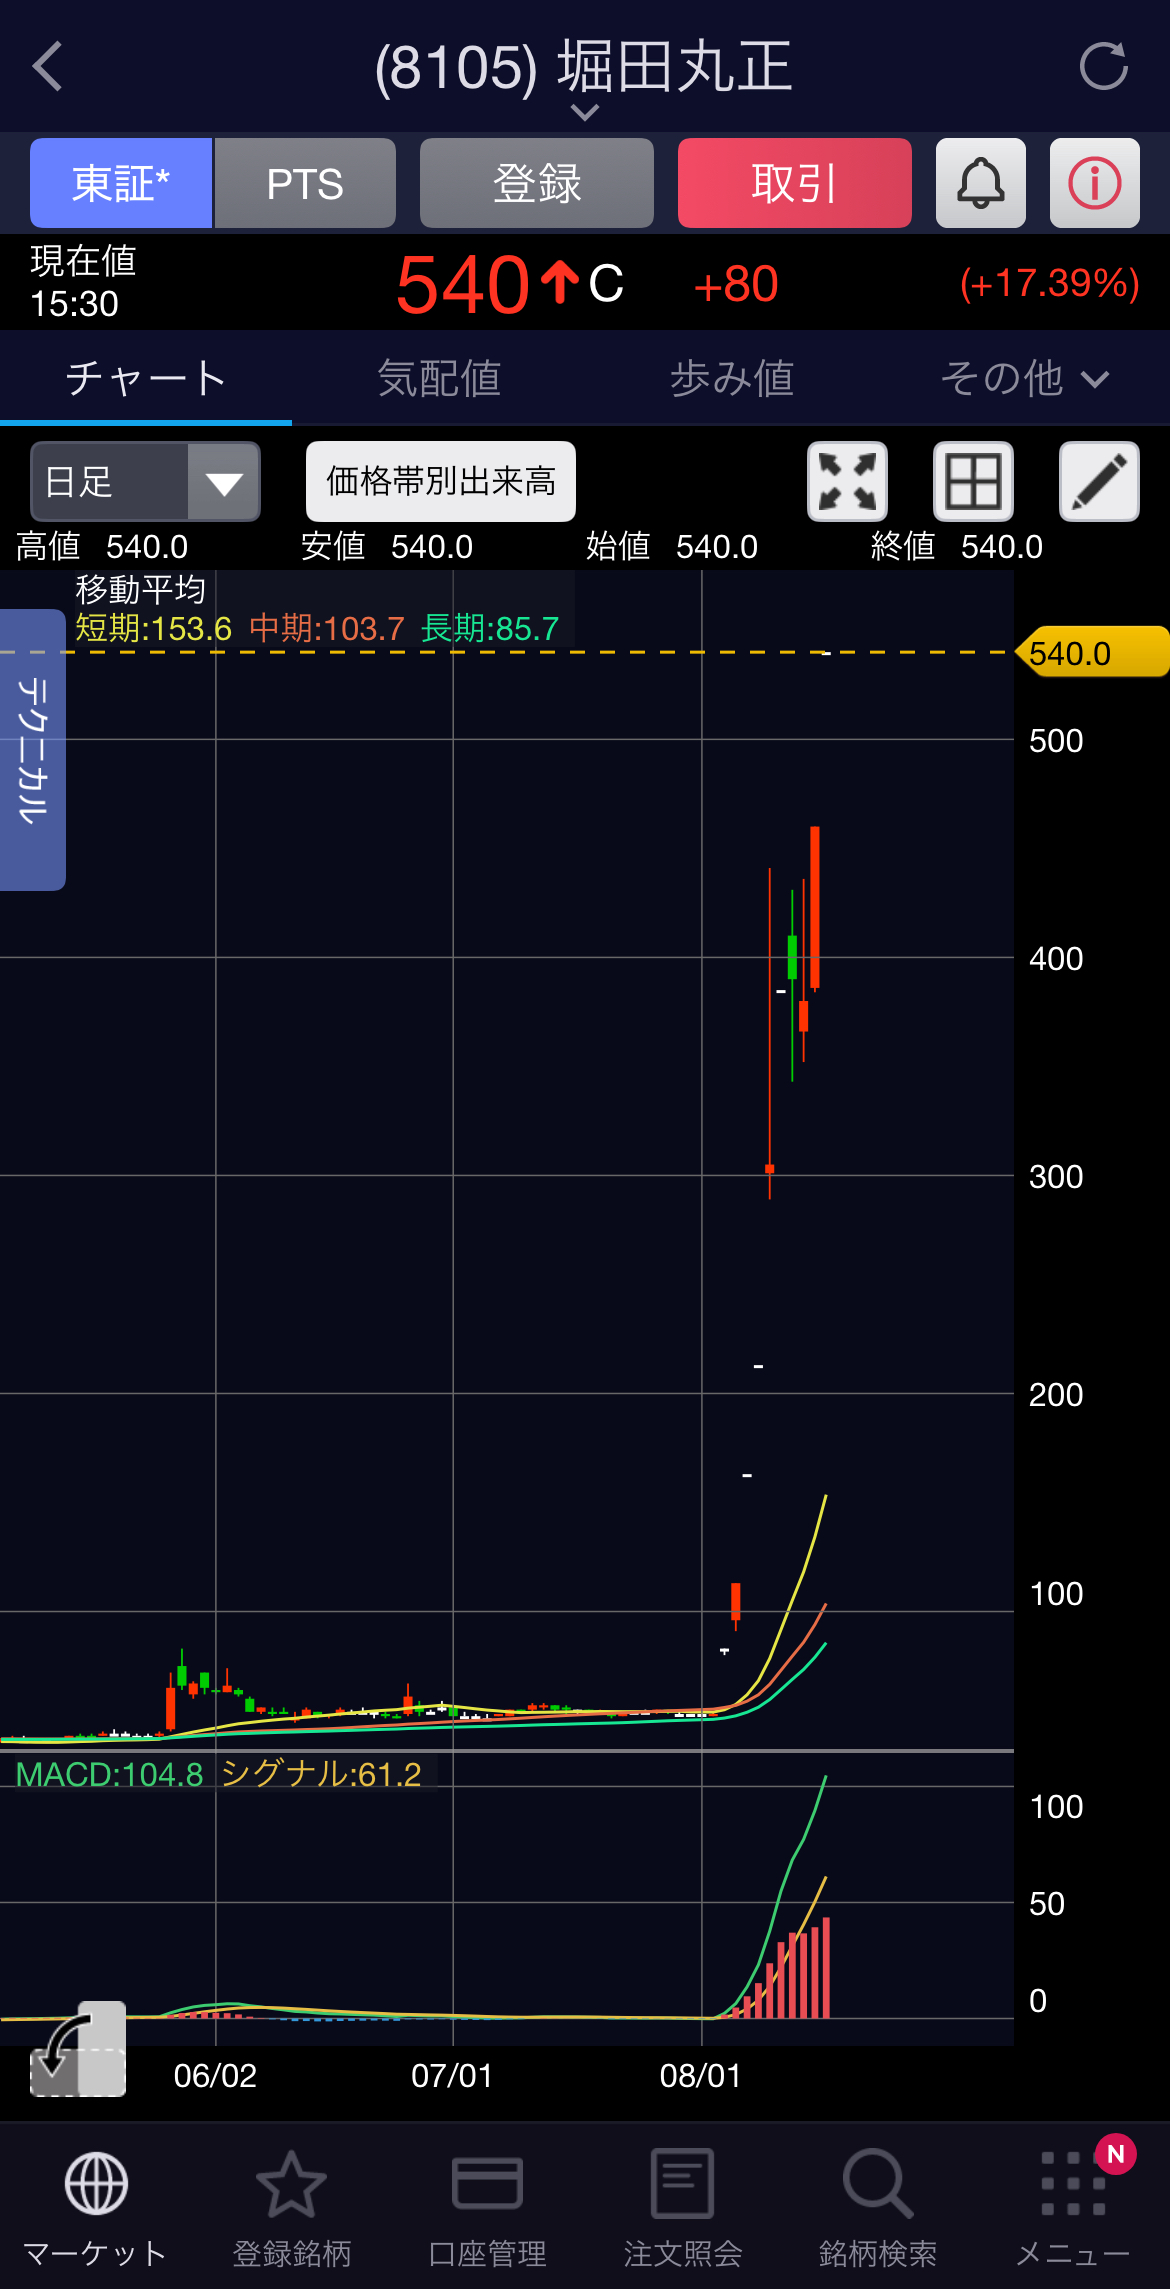Tap the 06/02 date axis label
The image size is (1170, 2289).
click(x=215, y=2076)
